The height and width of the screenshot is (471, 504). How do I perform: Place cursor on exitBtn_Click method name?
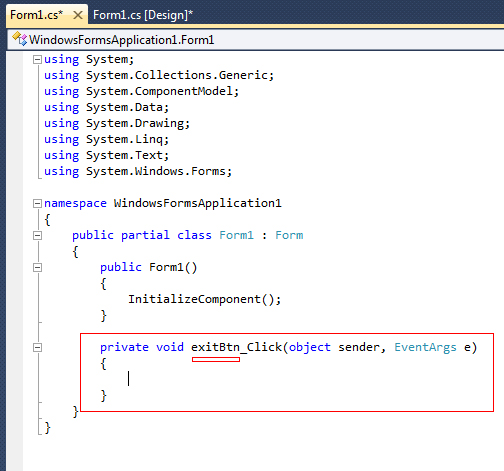[236, 347]
